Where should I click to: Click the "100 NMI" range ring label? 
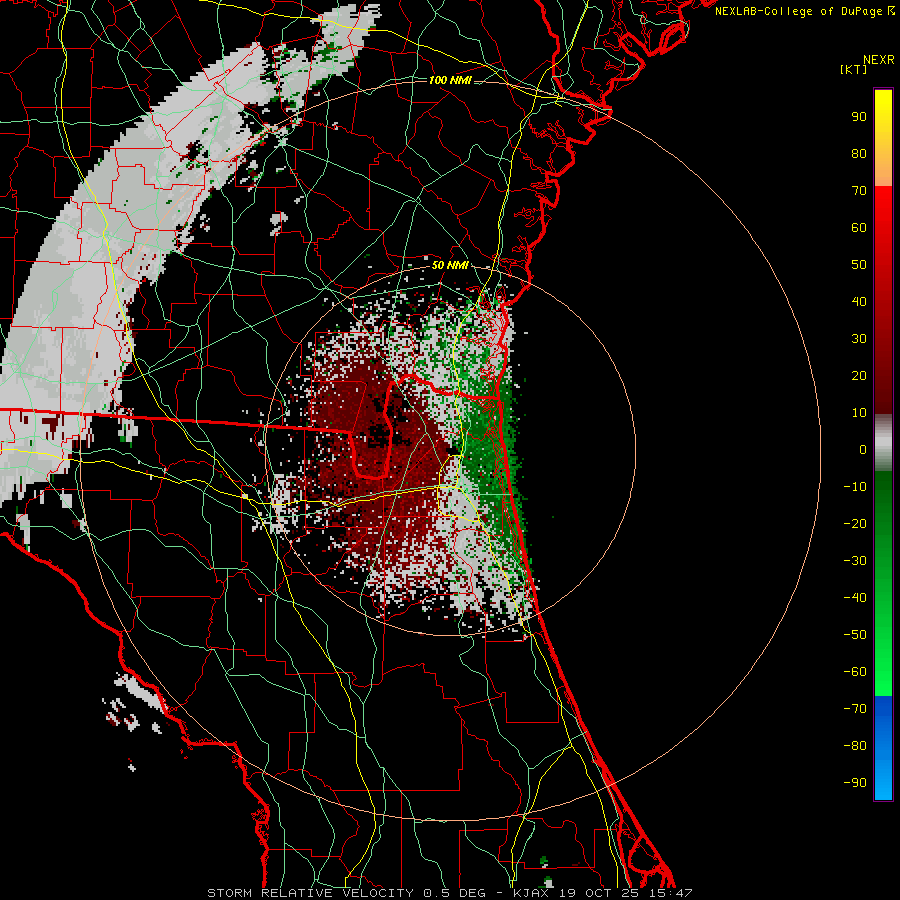pyautogui.click(x=450, y=80)
